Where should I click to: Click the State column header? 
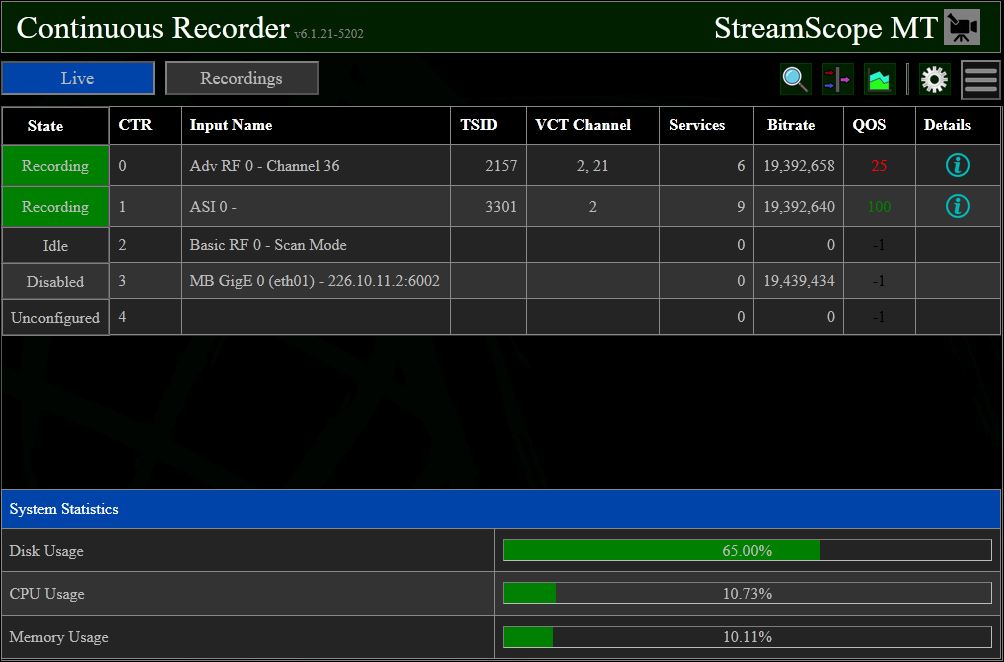tap(56, 125)
